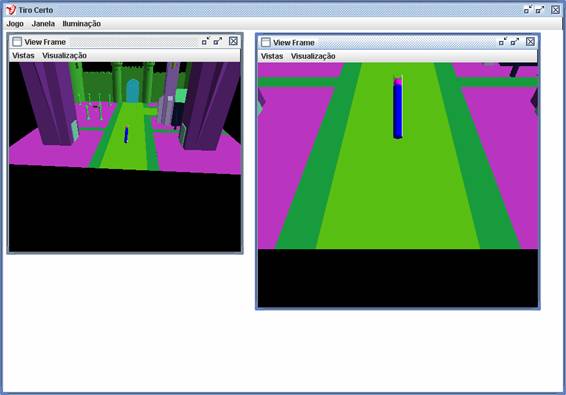Click right View Frame's window icon
The height and width of the screenshot is (395, 566).
click(x=266, y=42)
